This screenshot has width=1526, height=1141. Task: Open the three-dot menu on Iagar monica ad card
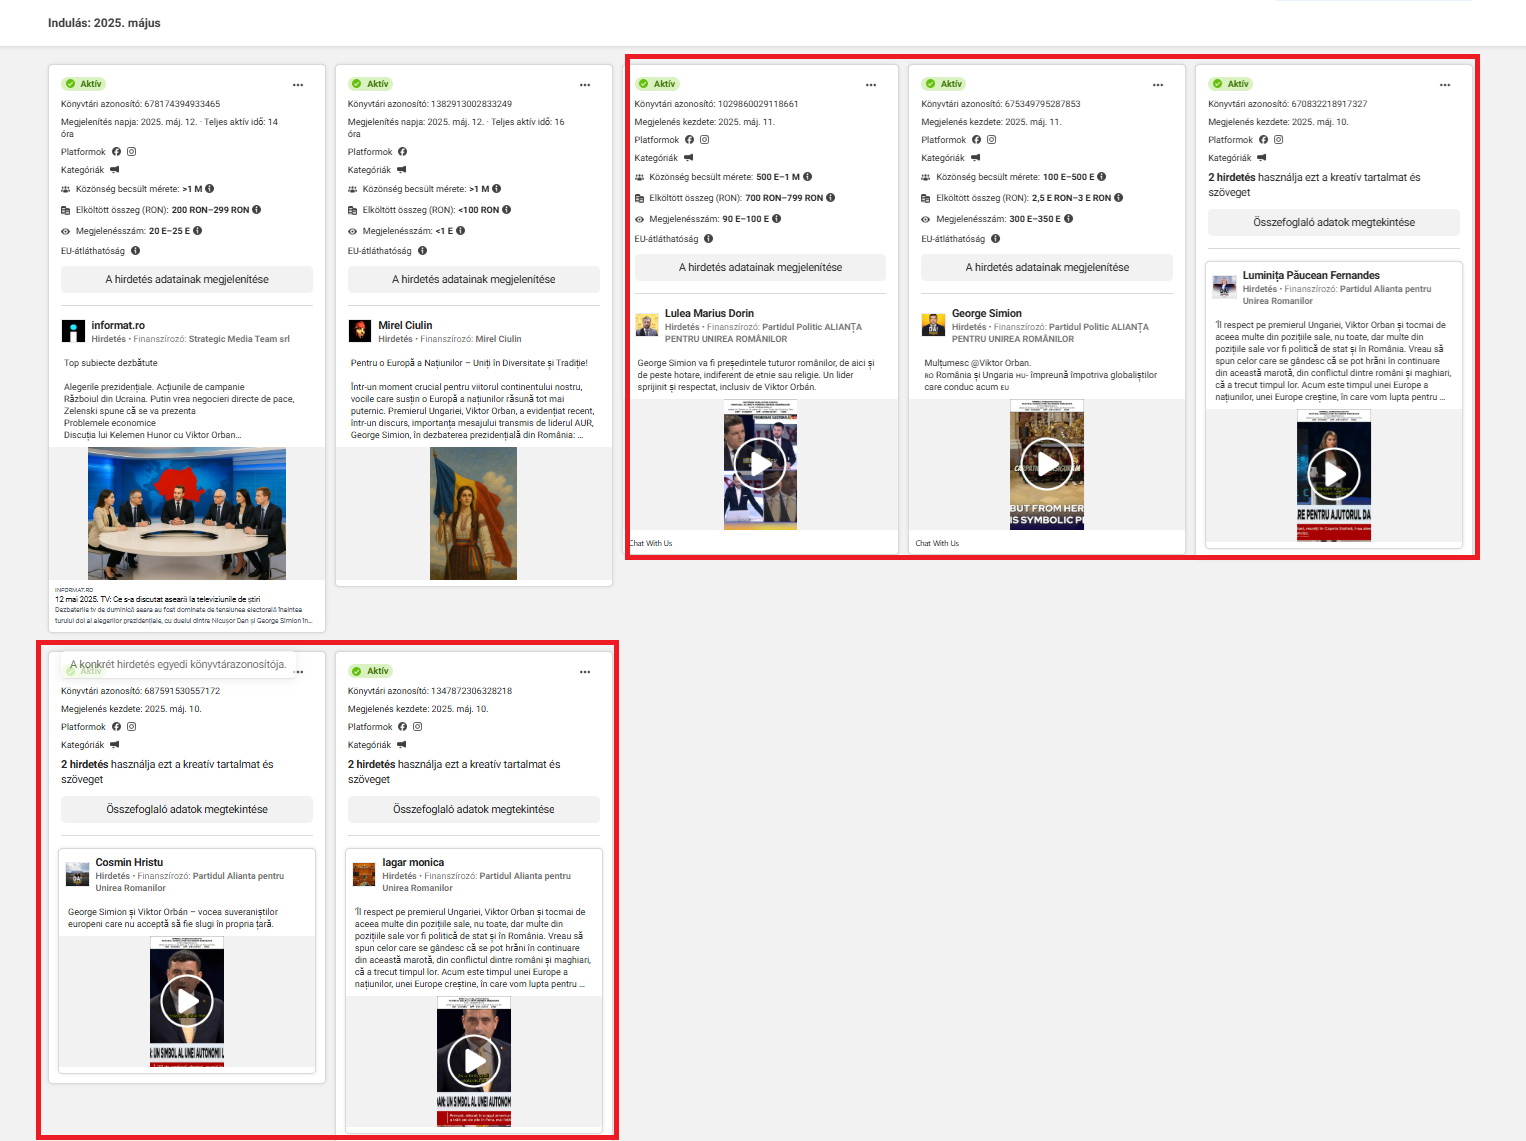coord(585,672)
